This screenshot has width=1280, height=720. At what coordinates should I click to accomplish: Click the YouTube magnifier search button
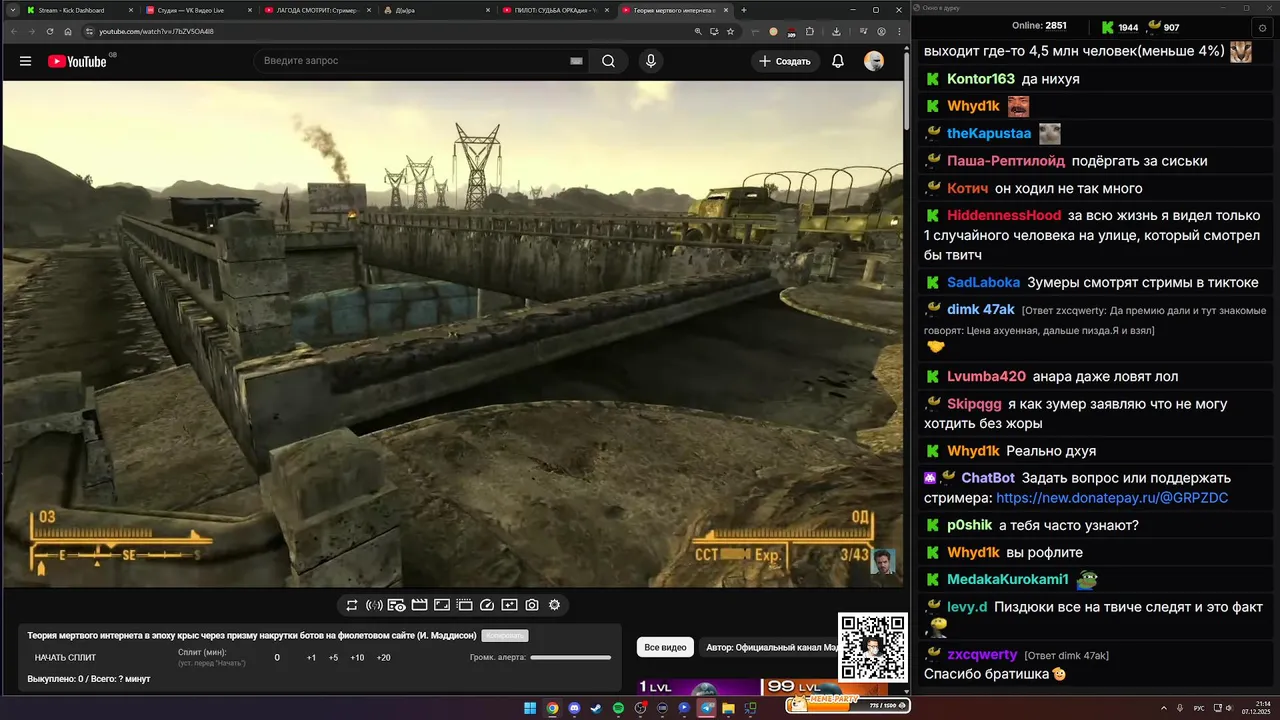(x=608, y=61)
